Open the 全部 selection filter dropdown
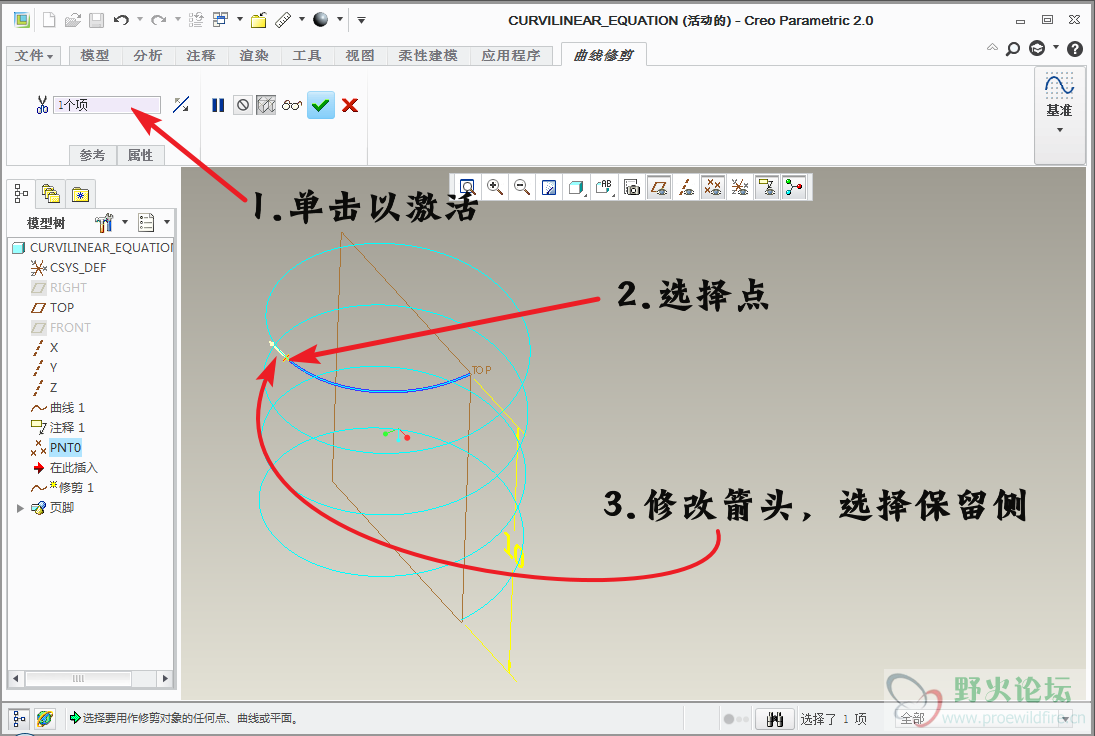1095x736 pixels. tap(1066, 719)
